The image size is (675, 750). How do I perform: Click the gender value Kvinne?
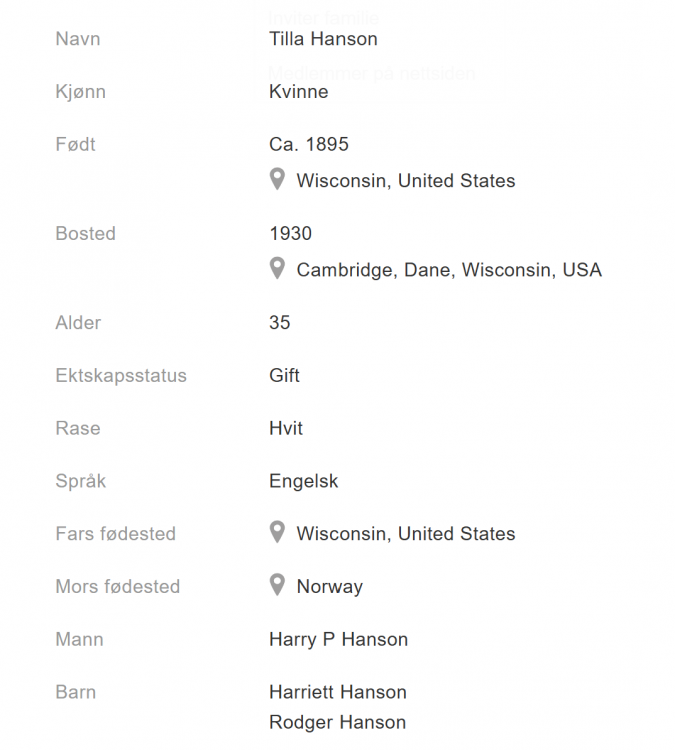click(298, 92)
